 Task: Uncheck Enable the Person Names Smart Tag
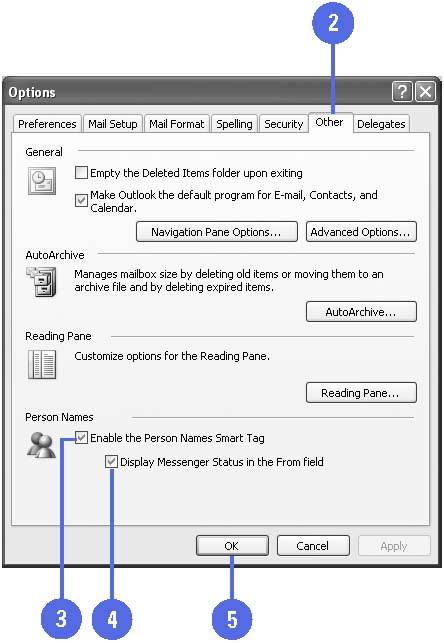pyautogui.click(x=81, y=438)
